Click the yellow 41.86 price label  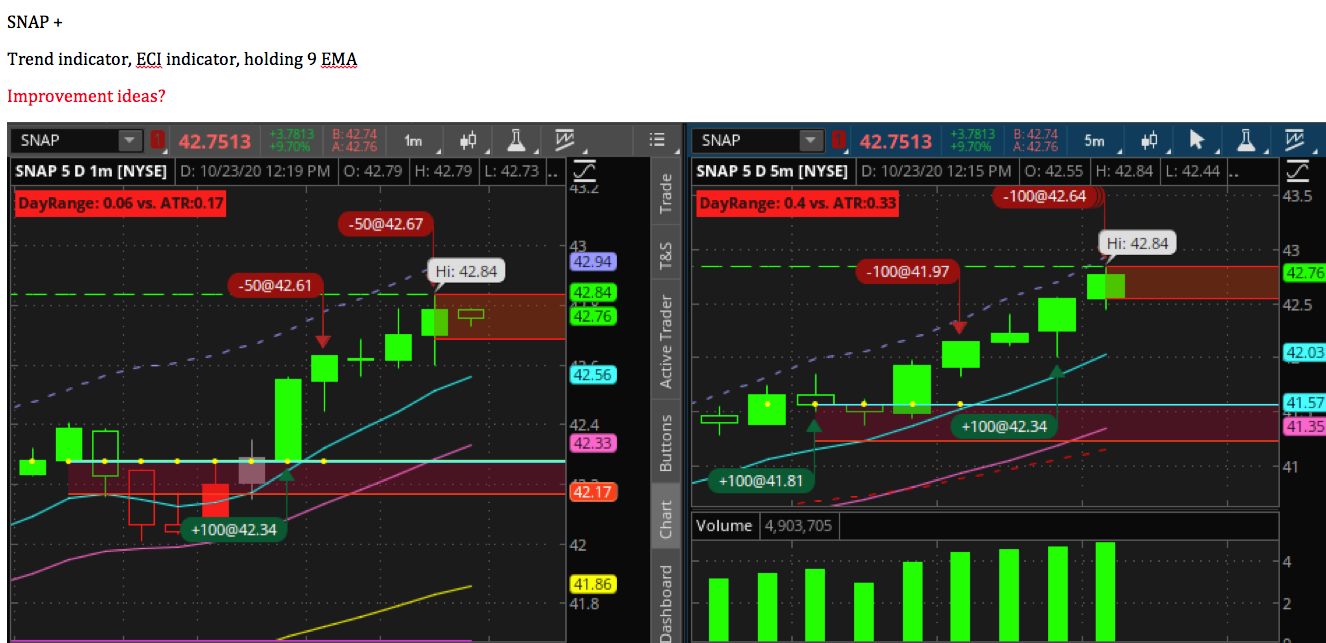(x=593, y=584)
